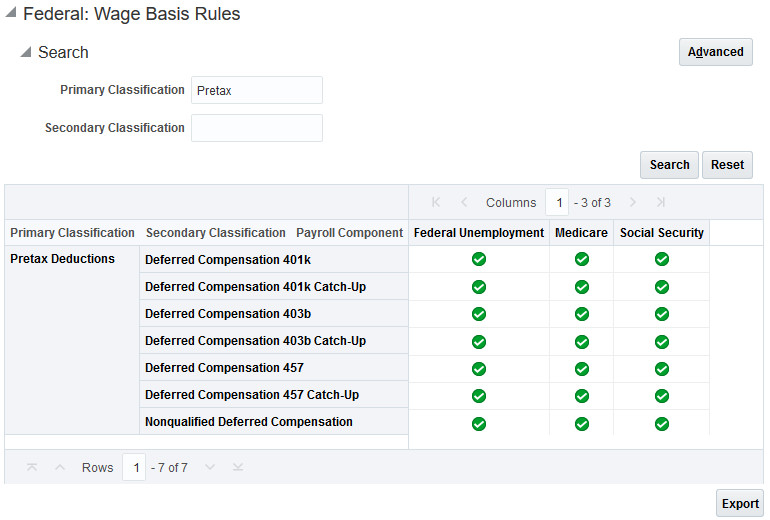
Task: Toggle Federal Unemployment check for Deferred Compensation 401k
Action: coord(479,260)
